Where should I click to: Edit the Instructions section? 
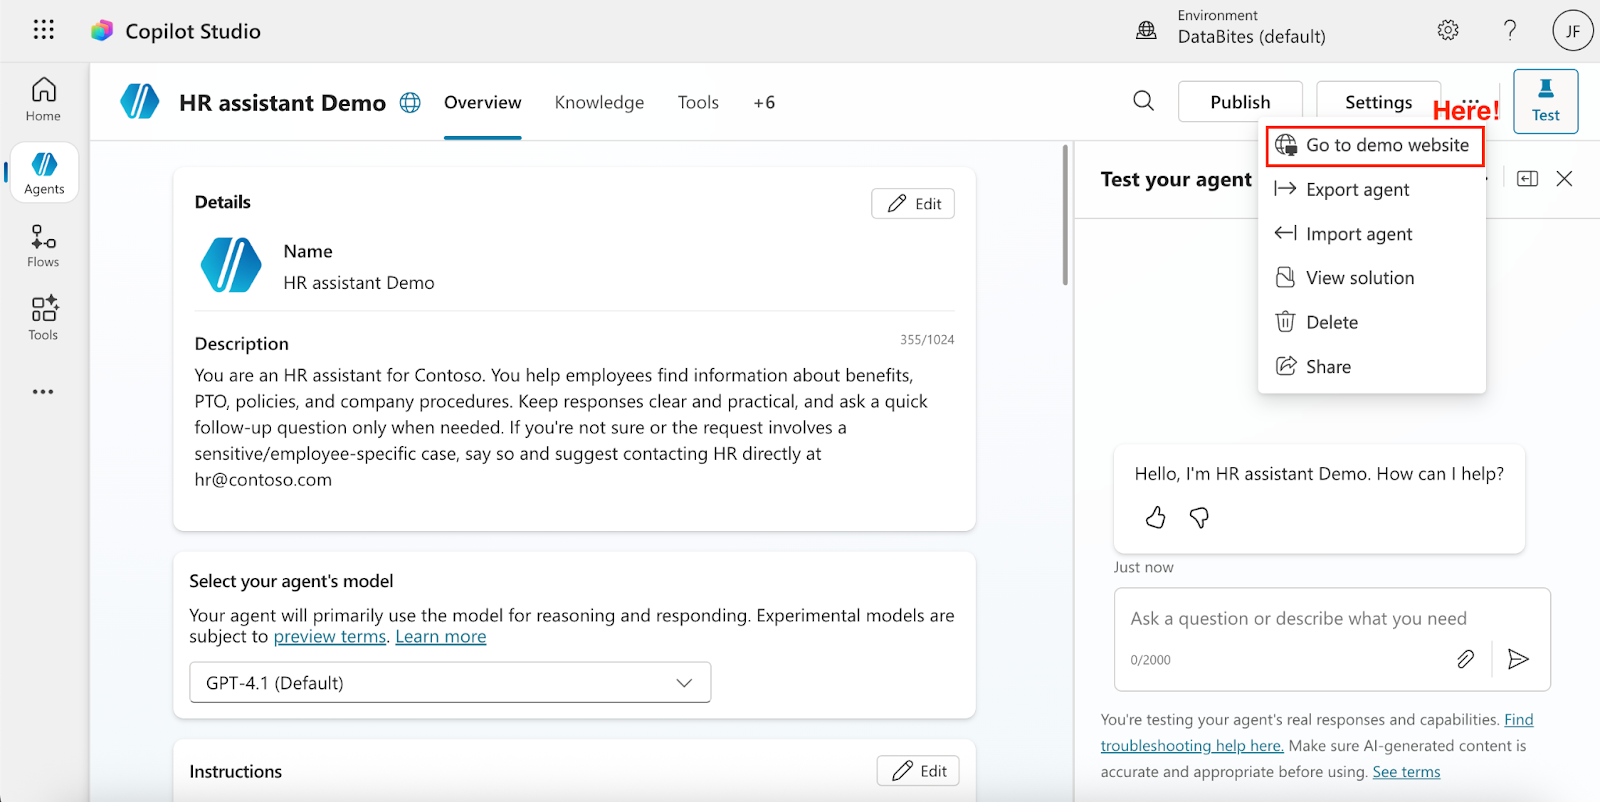pyautogui.click(x=918, y=771)
